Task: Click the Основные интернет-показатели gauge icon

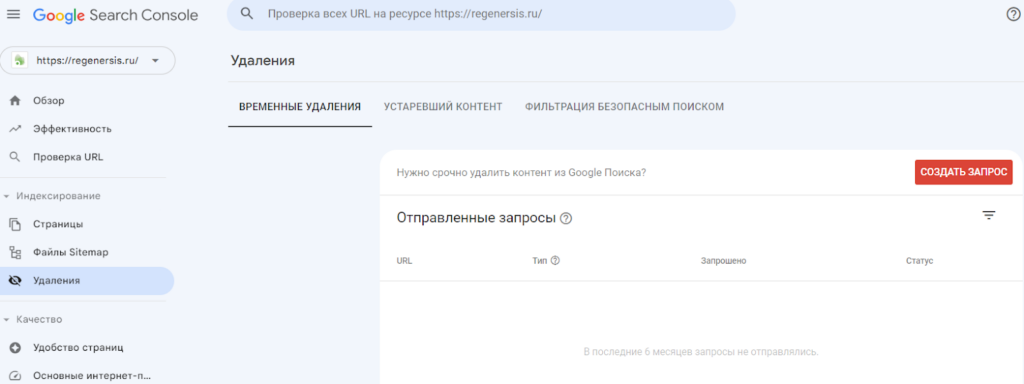Action: coord(15,376)
